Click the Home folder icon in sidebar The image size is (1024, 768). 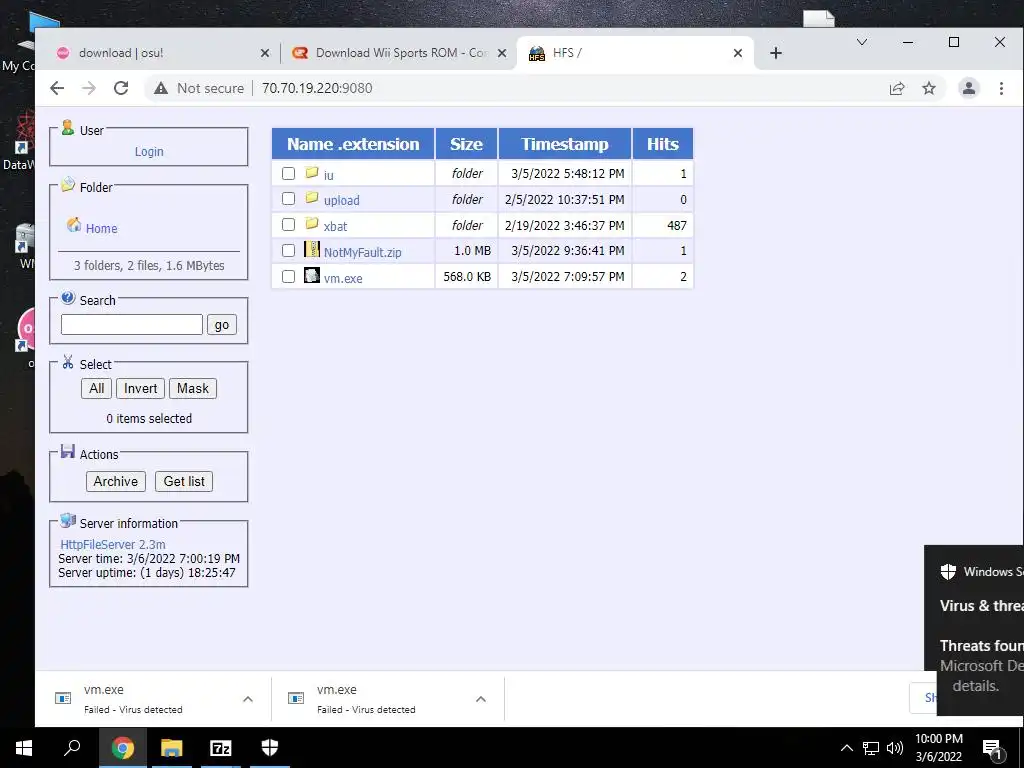(x=74, y=225)
